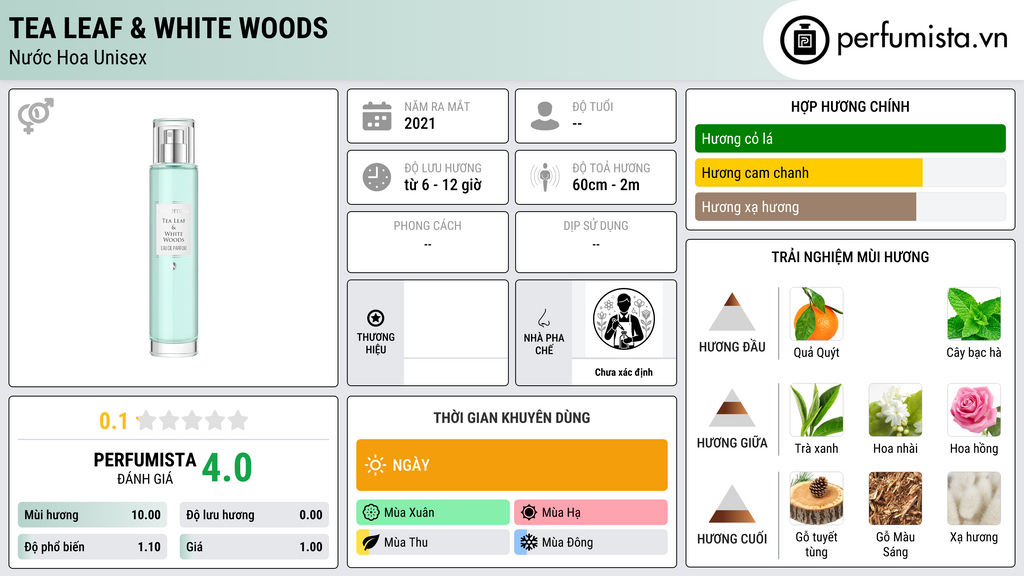The width and height of the screenshot is (1024, 576).
Task: Click the Nước Hoa Unisex subtitle
Action: [x=78, y=58]
